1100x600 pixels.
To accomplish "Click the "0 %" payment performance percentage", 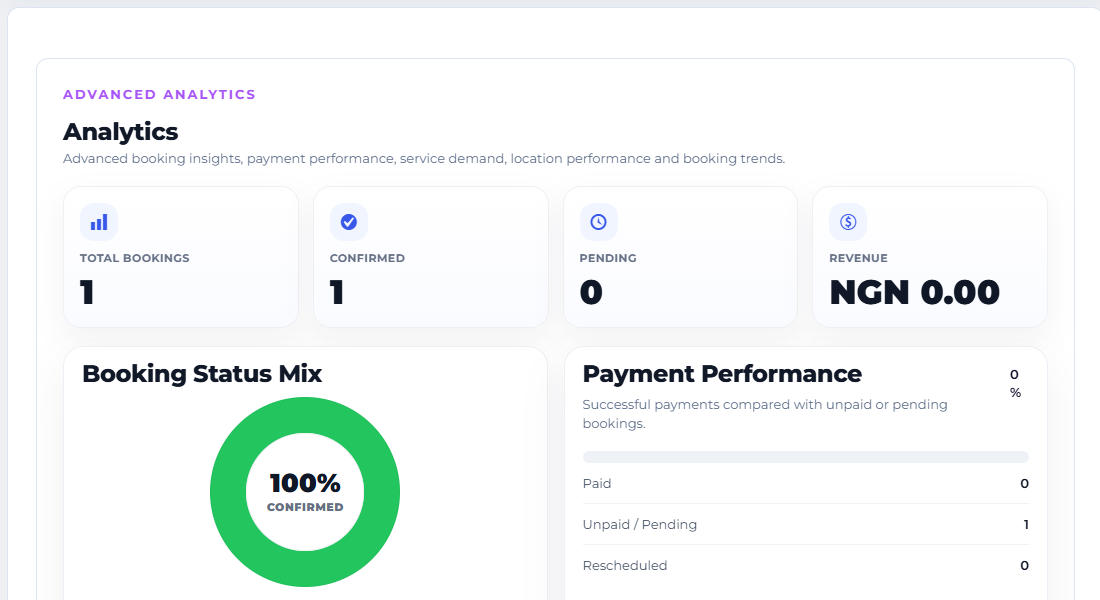I will click(1015, 383).
